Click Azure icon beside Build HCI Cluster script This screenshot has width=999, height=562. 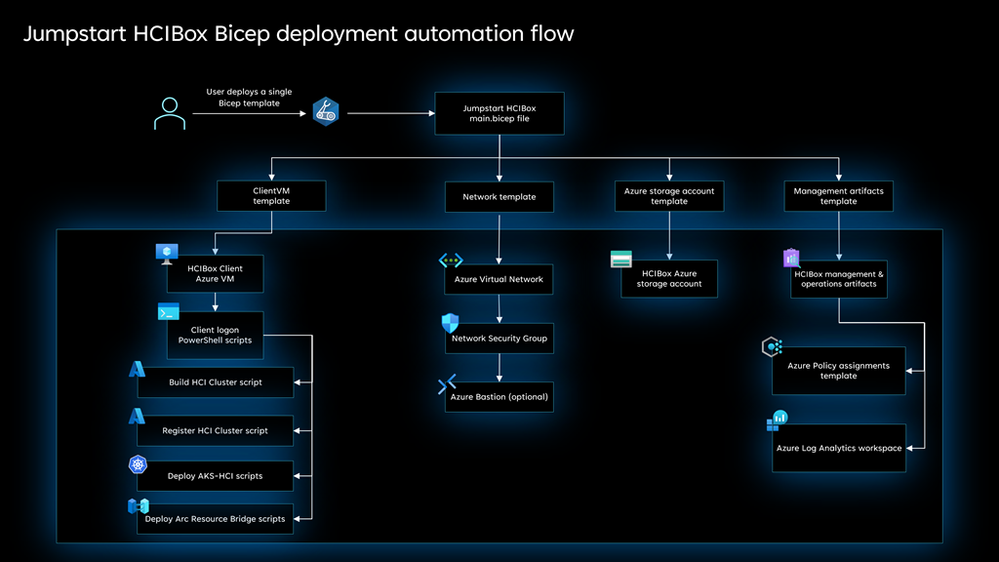point(137,369)
